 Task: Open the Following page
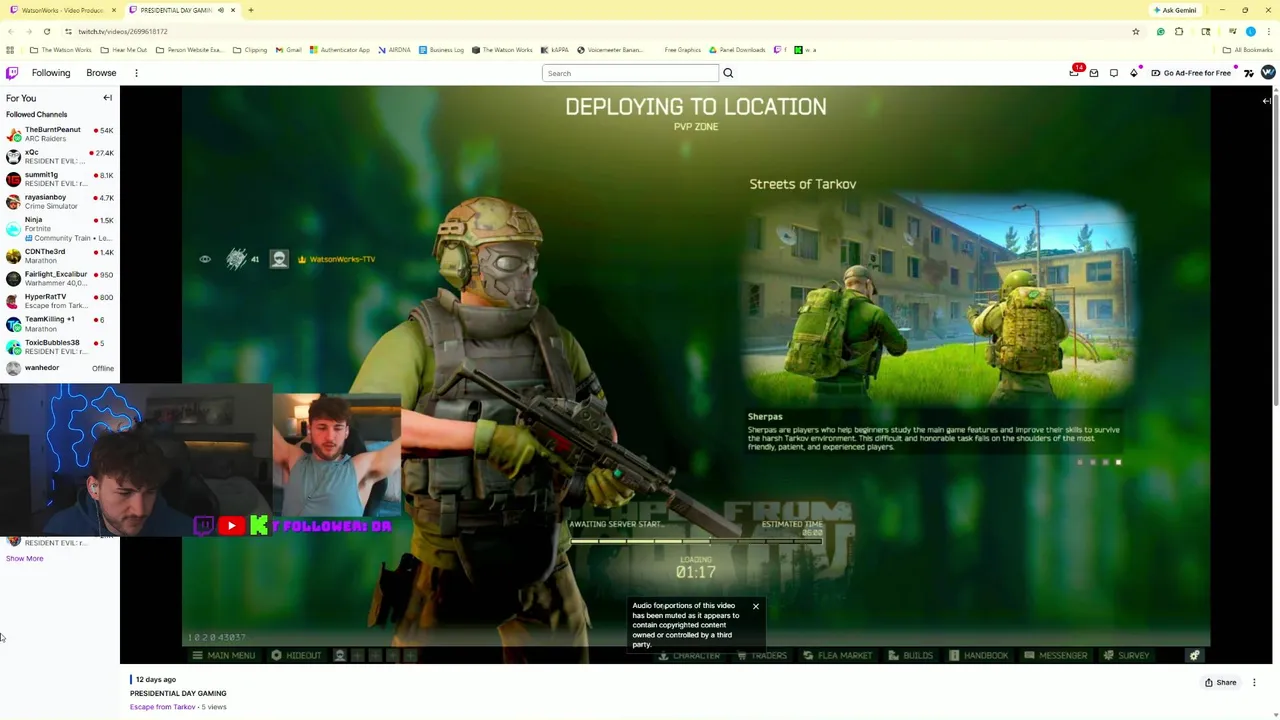(51, 73)
